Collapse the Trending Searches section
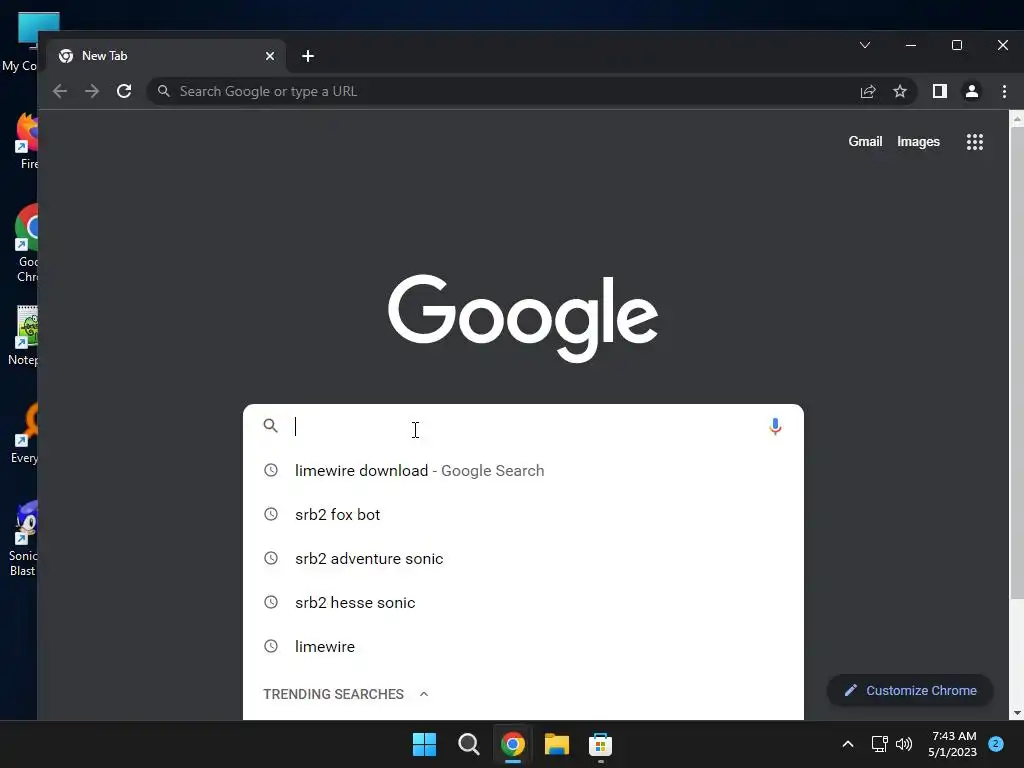Screen dimensions: 1024x768 coord(424,694)
